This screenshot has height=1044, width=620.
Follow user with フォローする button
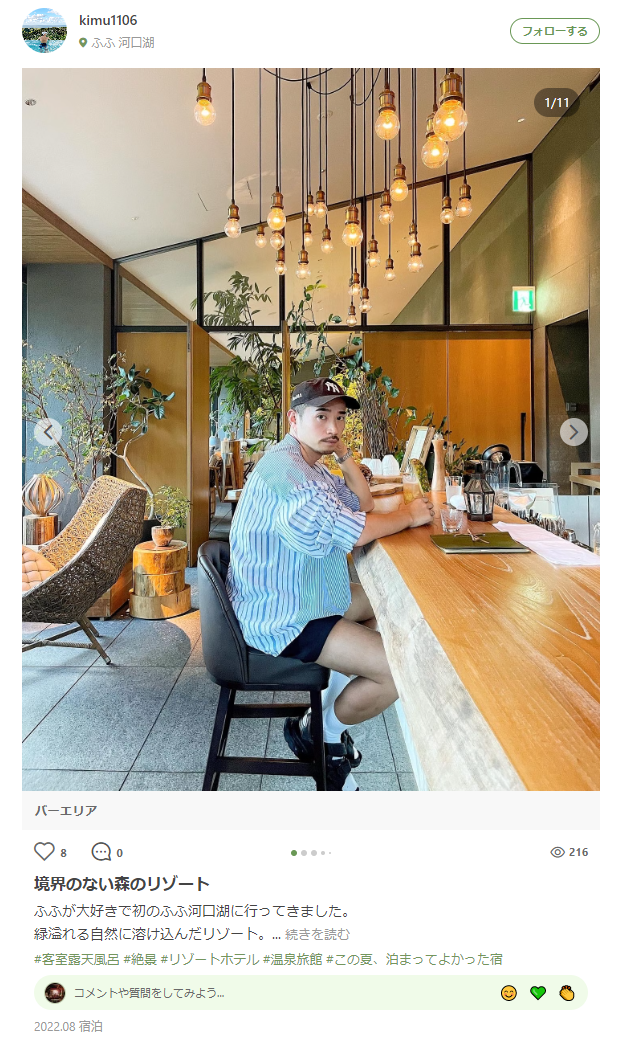[555, 31]
